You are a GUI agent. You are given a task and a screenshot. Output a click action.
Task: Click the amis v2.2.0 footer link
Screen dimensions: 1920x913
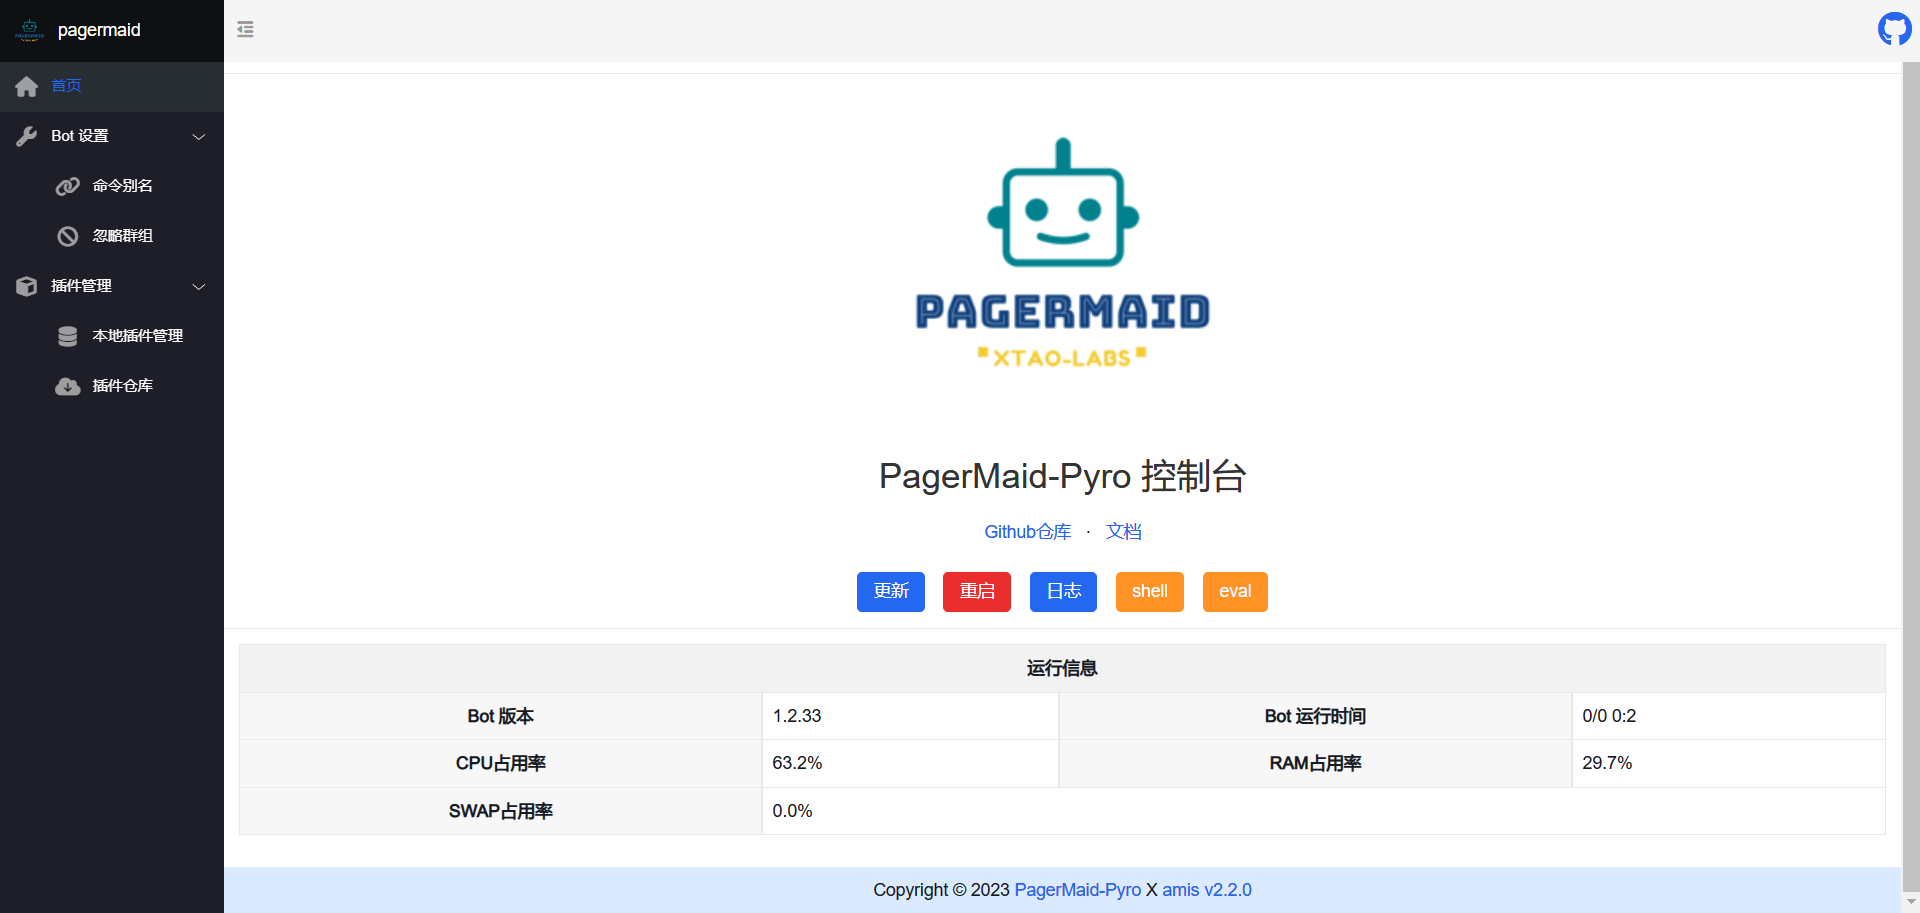(x=1206, y=890)
